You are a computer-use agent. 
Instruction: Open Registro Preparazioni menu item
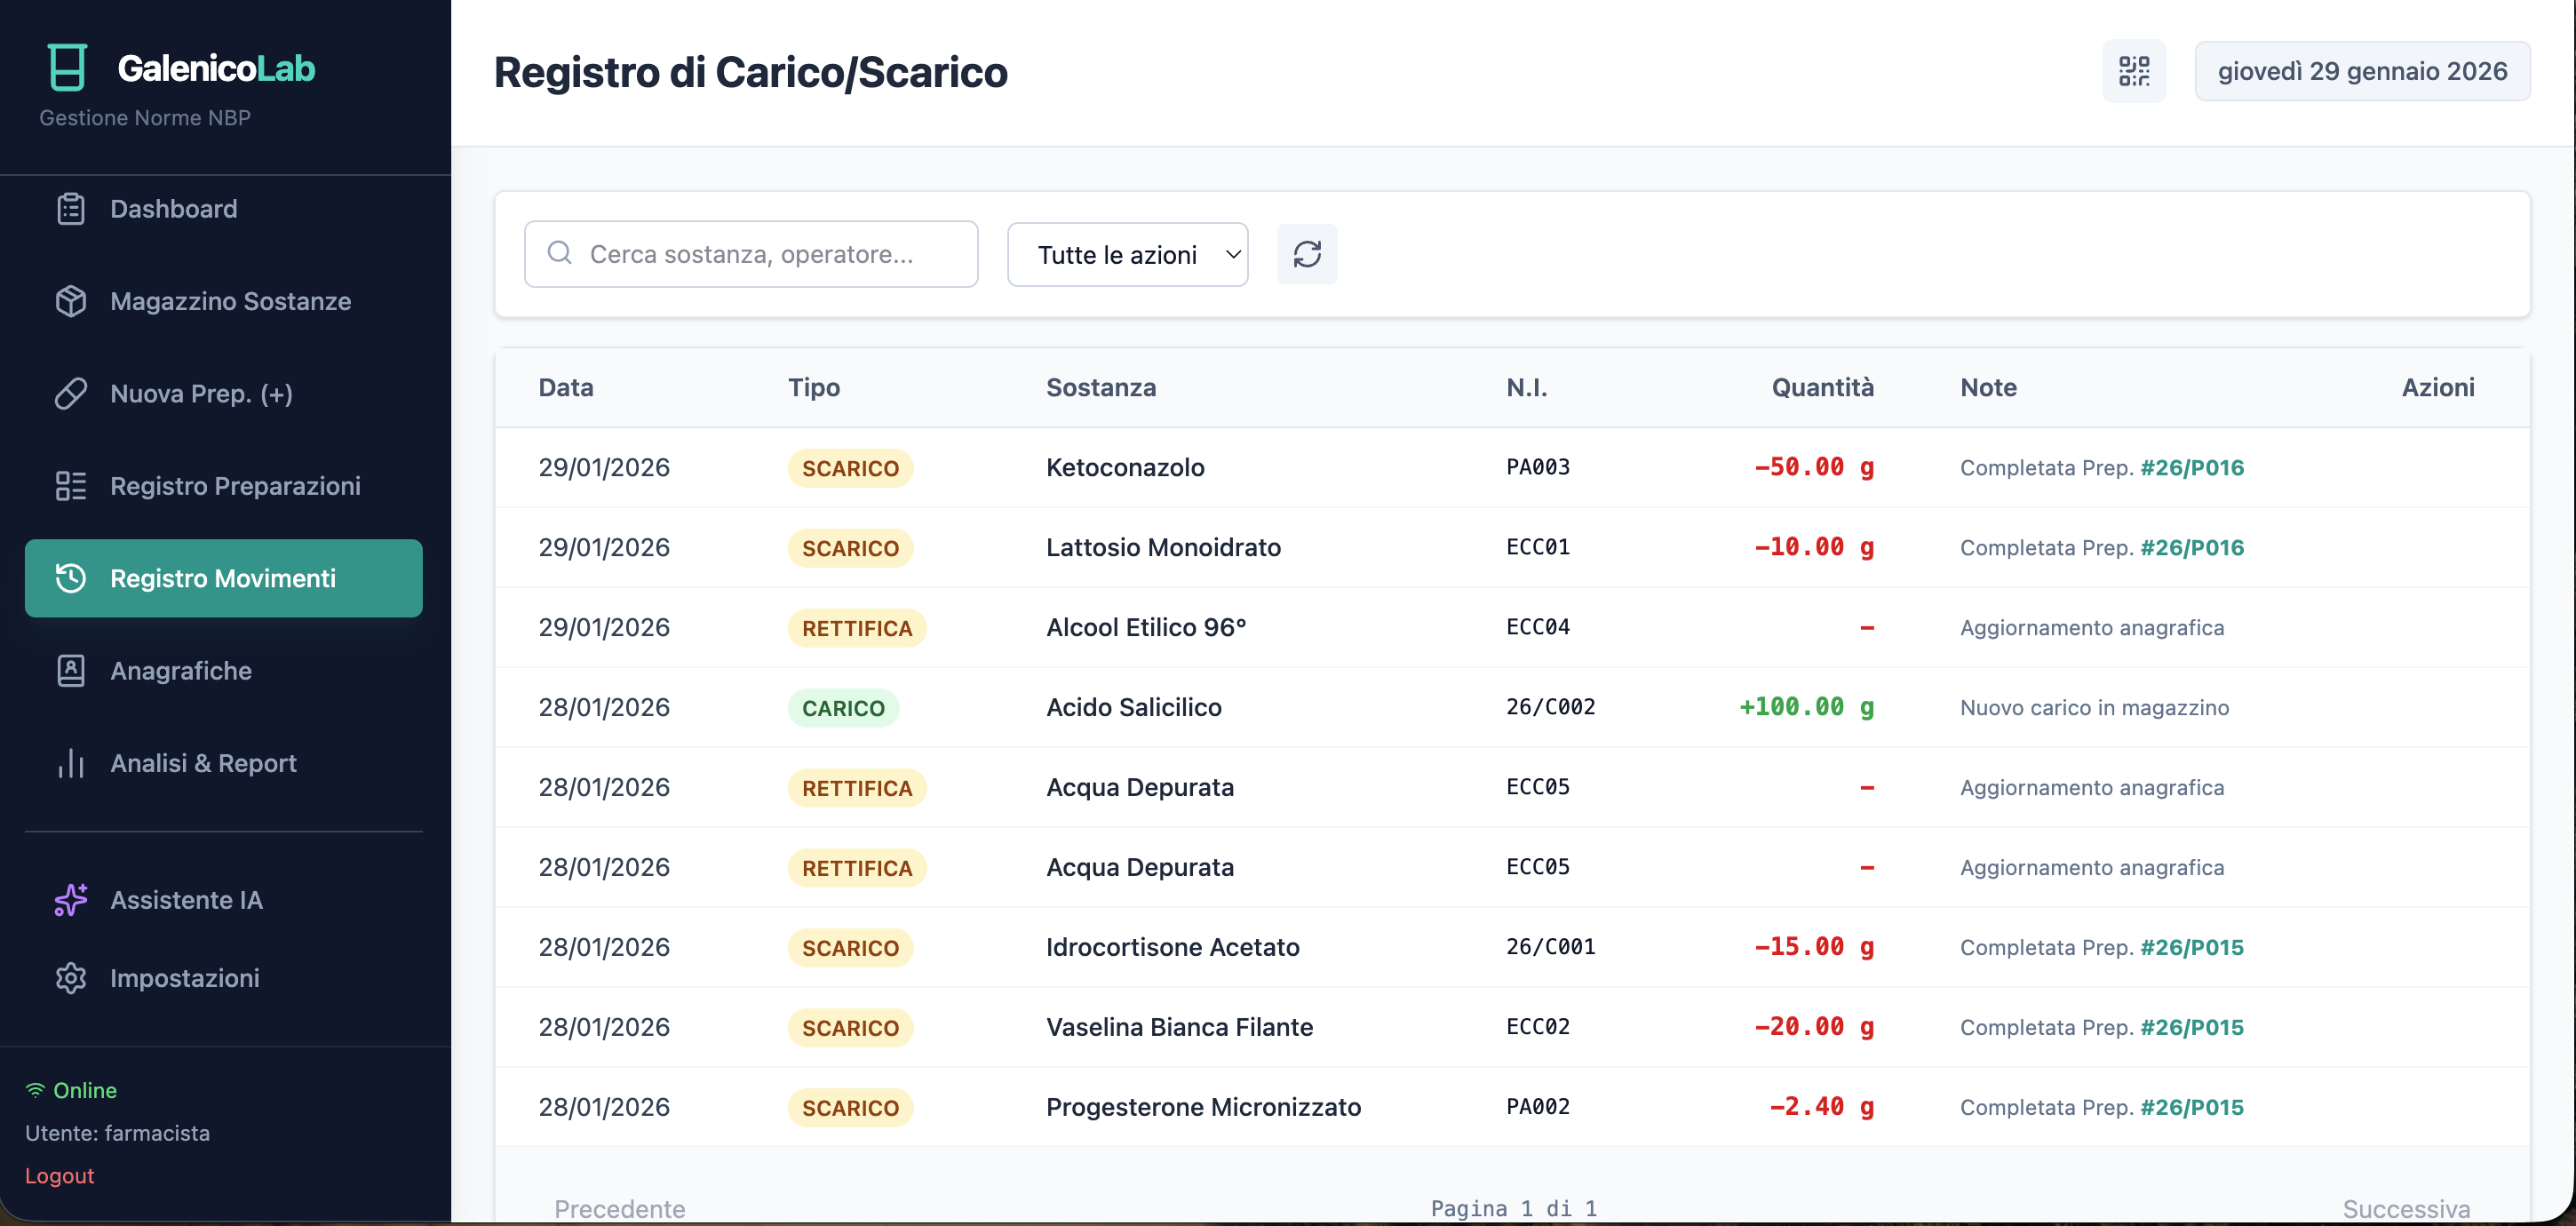pyautogui.click(x=234, y=486)
